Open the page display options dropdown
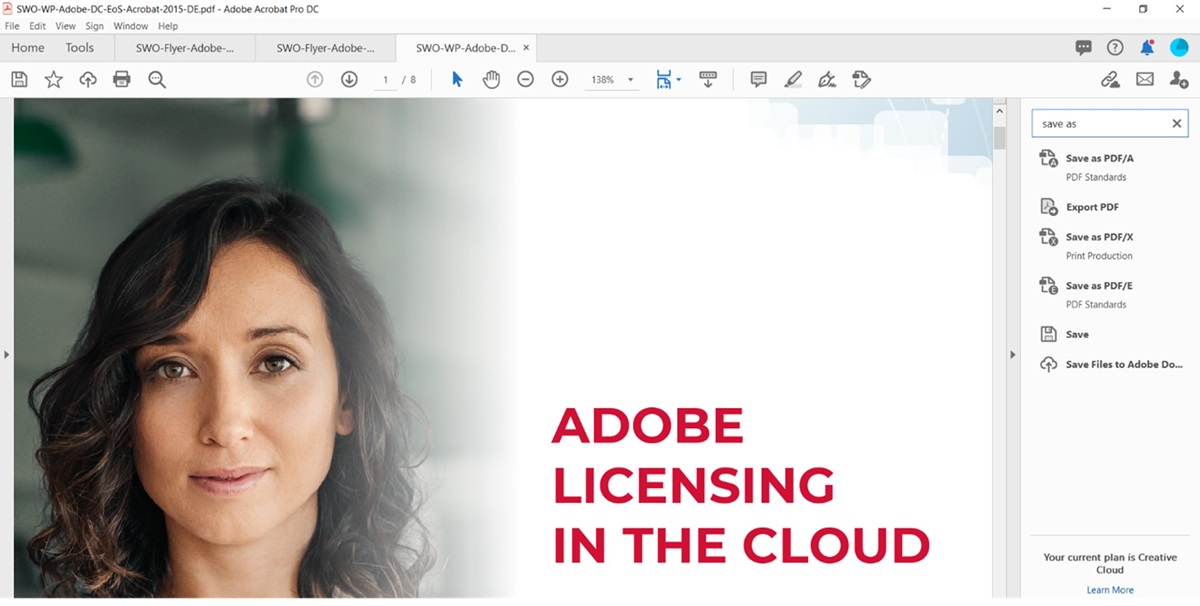Image resolution: width=1200 pixels, height=606 pixels. tap(676, 79)
